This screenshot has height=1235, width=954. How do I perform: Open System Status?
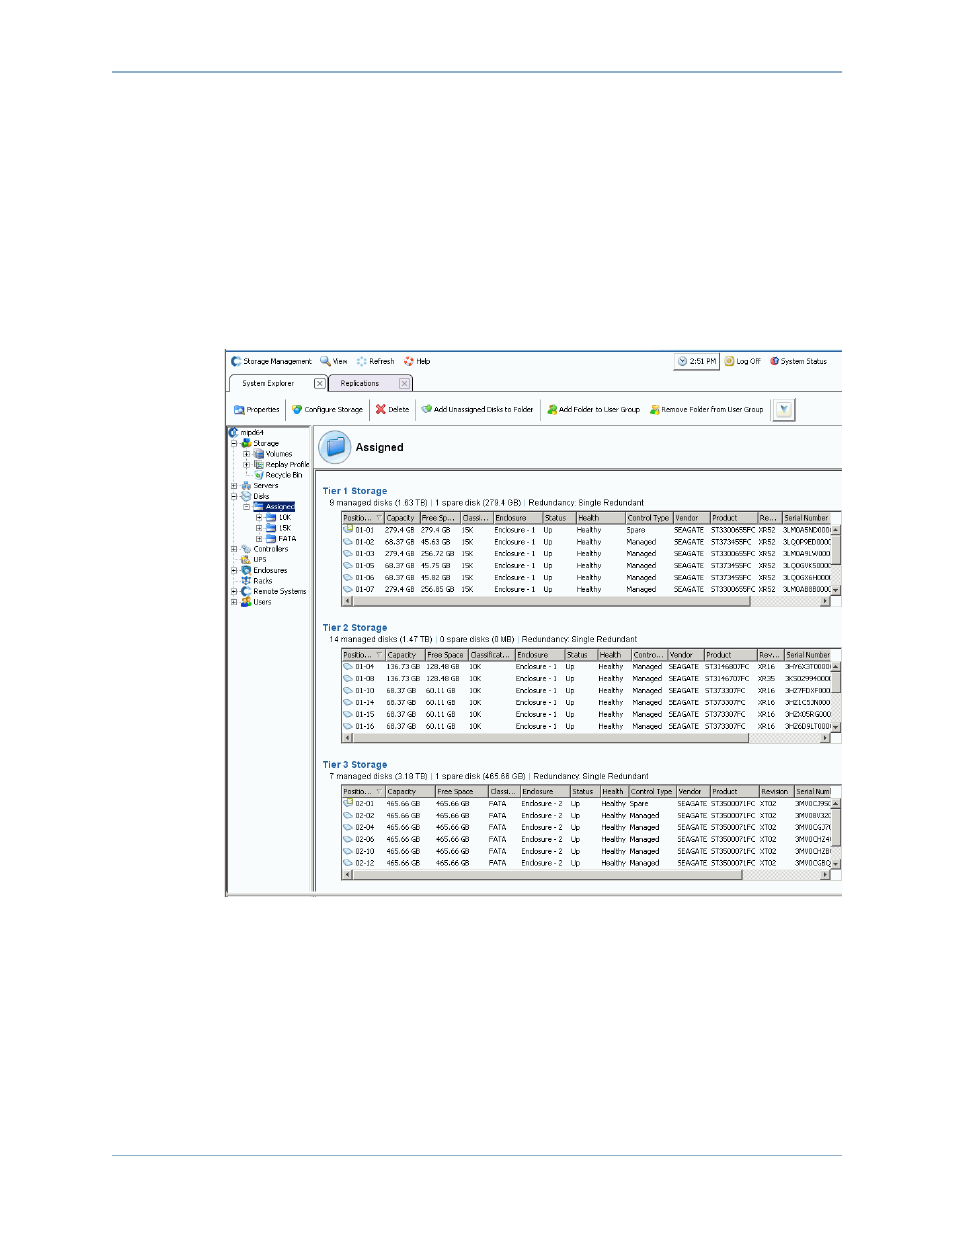tap(798, 361)
